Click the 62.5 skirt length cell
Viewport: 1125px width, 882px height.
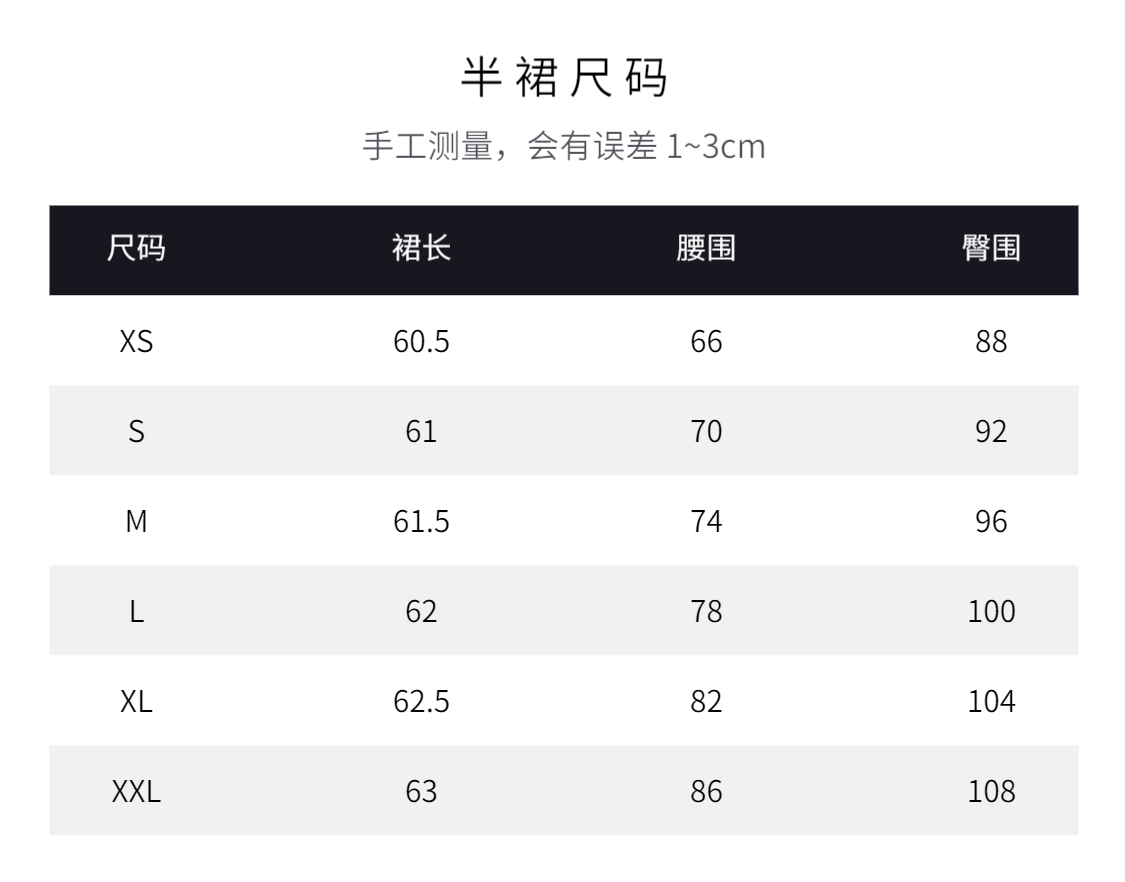421,702
